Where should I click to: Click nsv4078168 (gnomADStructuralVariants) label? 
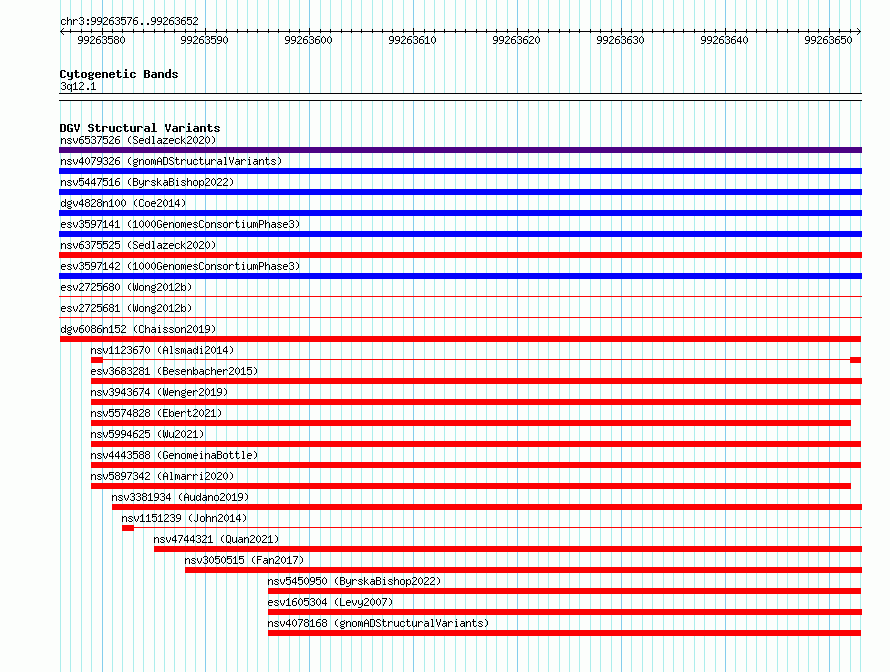point(378,623)
